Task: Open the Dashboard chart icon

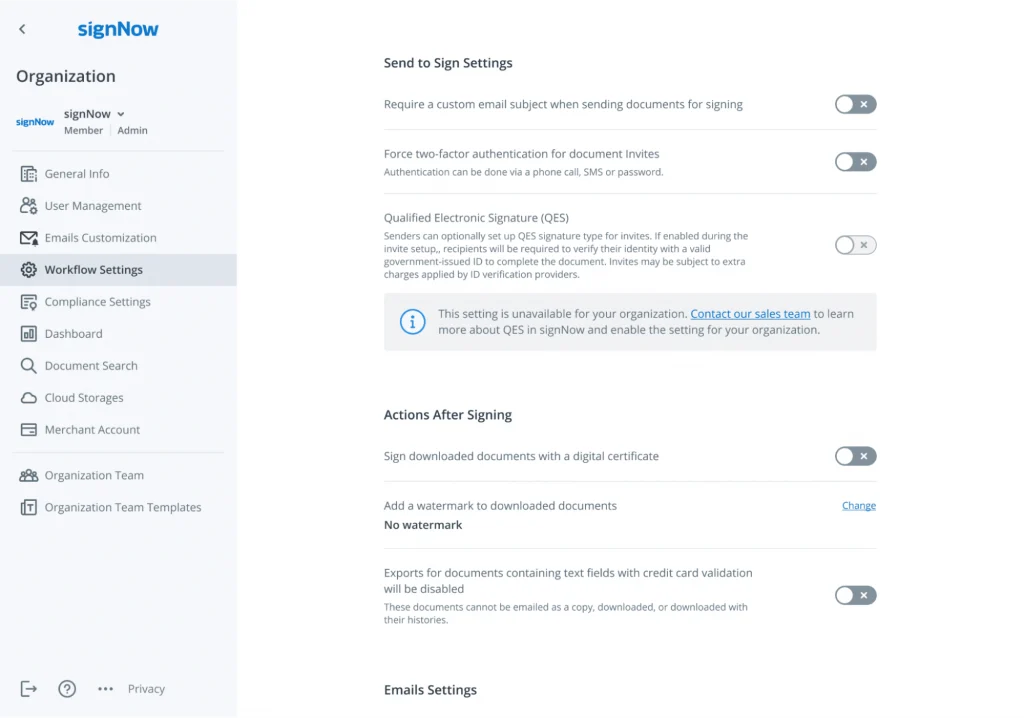Action: click(28, 334)
